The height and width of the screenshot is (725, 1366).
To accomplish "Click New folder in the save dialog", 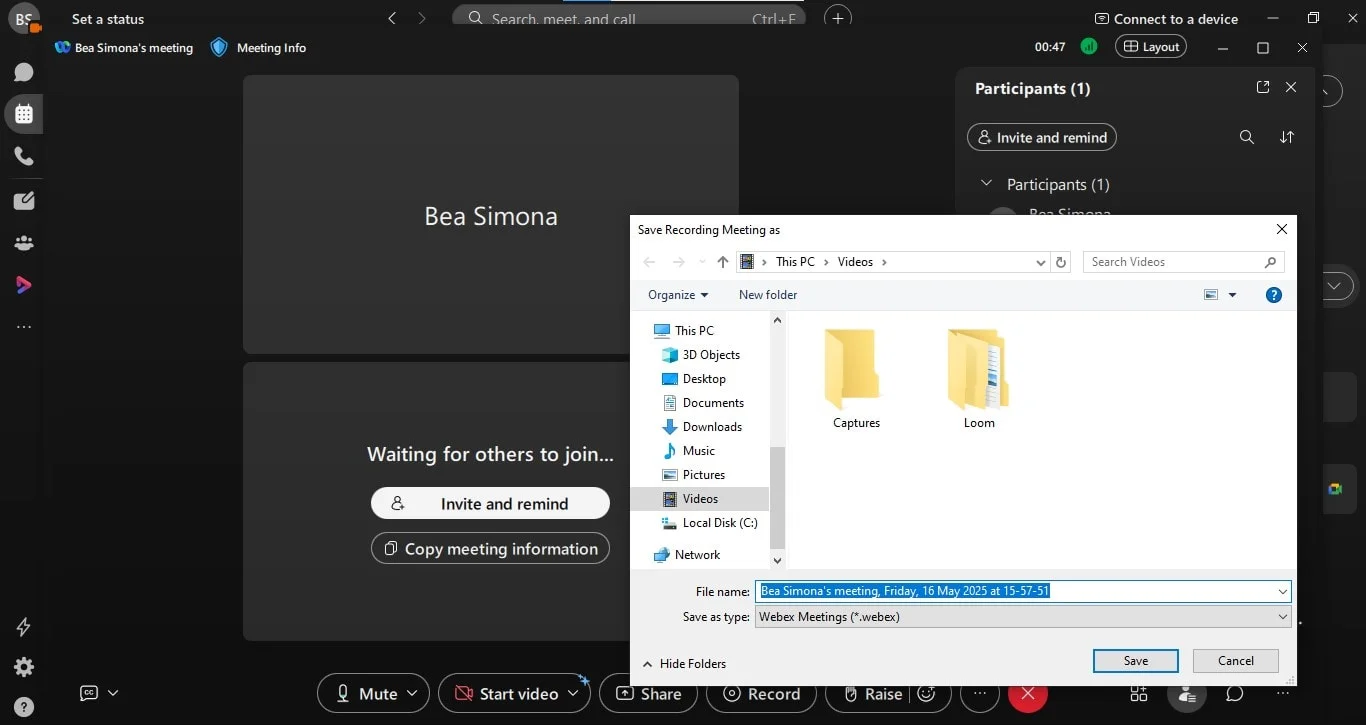I will click(768, 295).
